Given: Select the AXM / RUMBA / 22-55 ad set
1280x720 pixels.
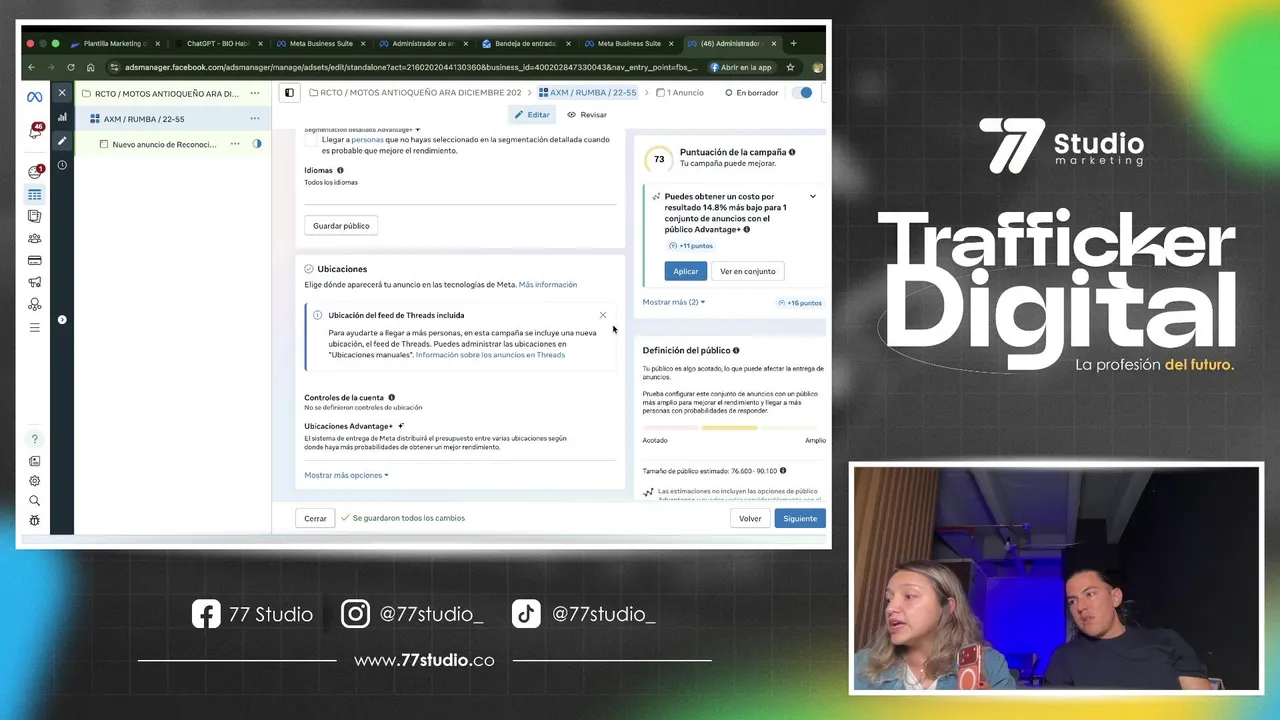Looking at the screenshot, I should 144,119.
